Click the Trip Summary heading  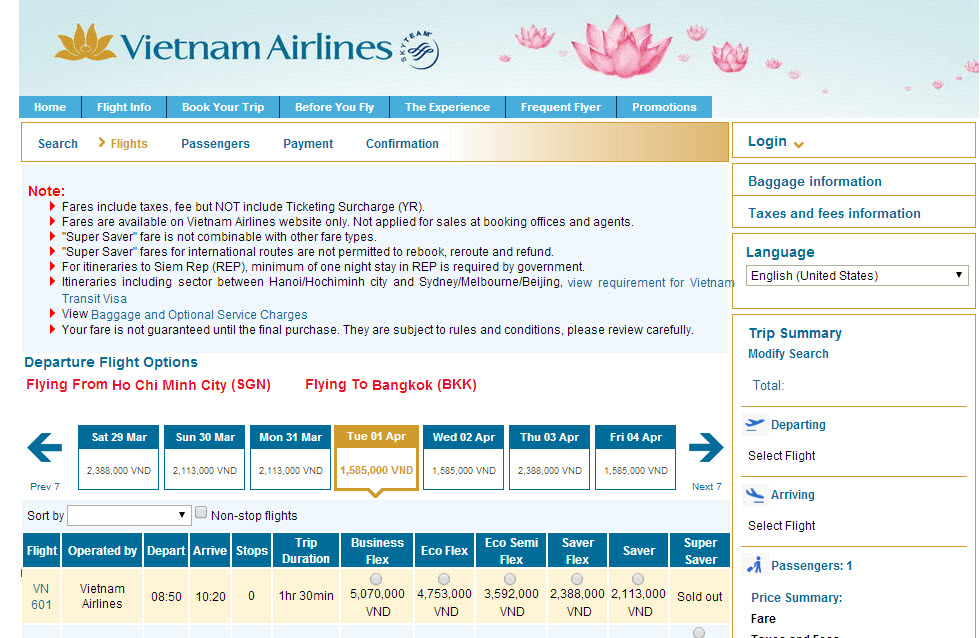[795, 333]
